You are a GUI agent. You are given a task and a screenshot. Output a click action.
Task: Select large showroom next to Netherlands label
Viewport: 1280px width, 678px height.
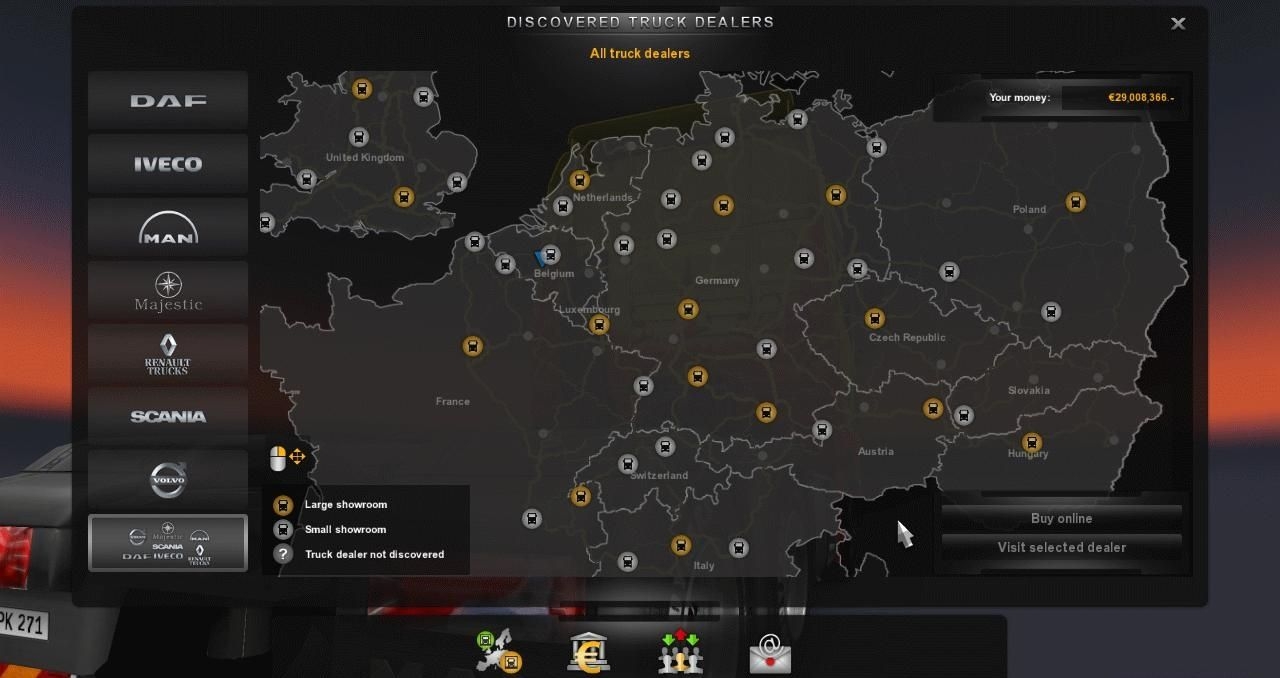(x=579, y=180)
